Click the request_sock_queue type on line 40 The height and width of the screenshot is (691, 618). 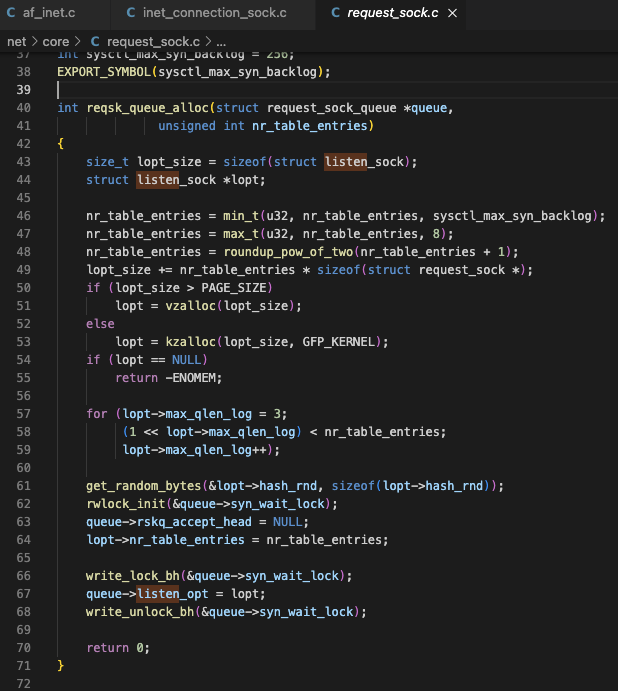pos(331,108)
